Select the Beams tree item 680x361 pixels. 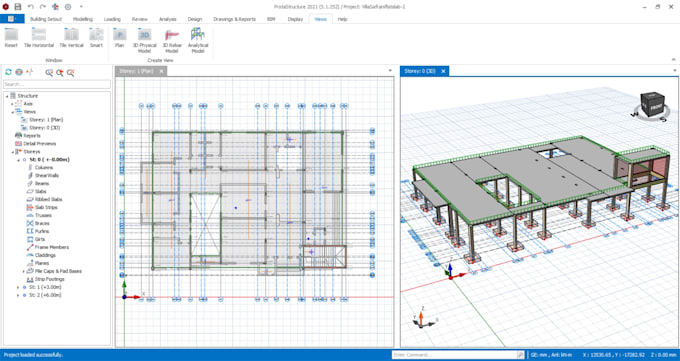(42, 184)
